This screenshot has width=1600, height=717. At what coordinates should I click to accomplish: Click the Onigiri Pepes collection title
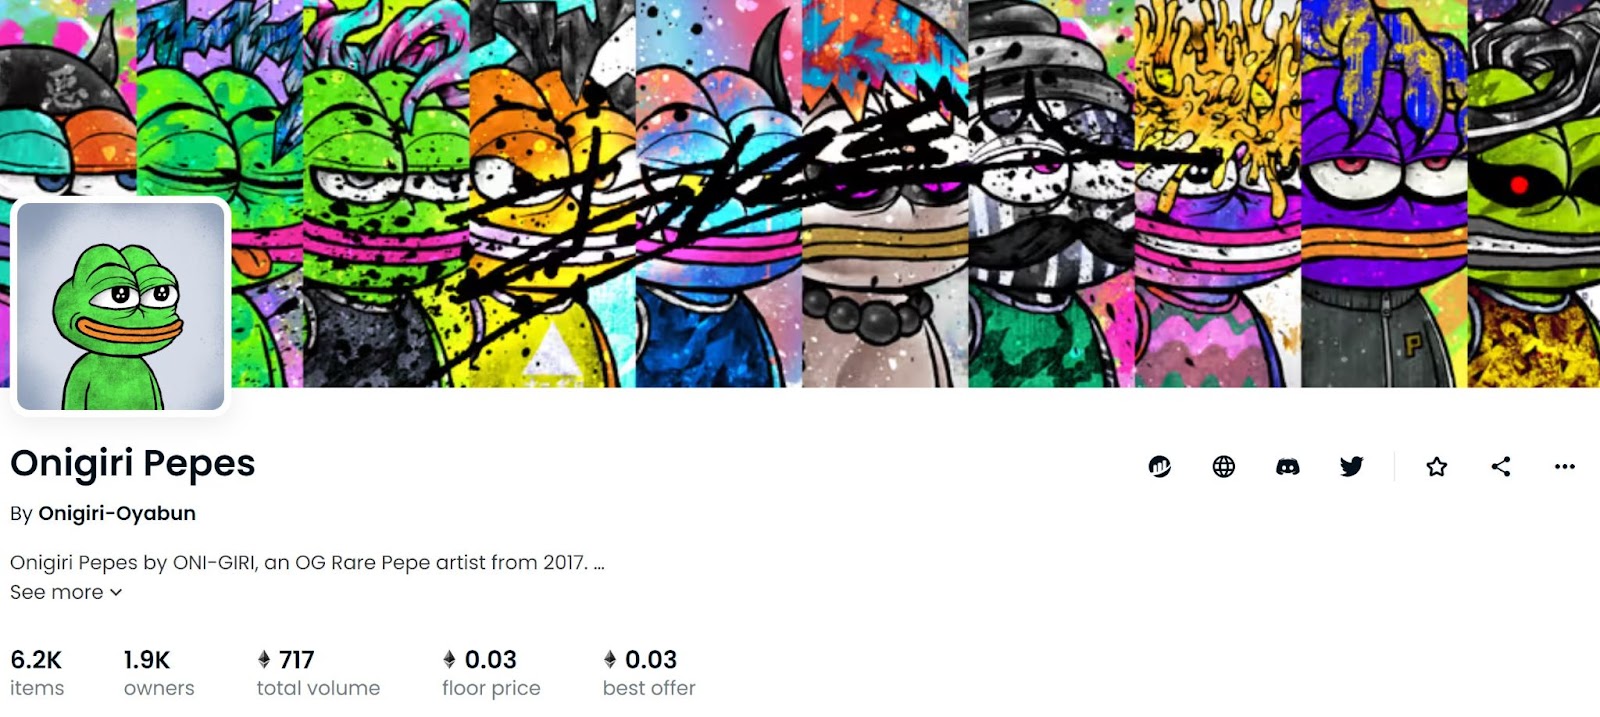click(133, 464)
